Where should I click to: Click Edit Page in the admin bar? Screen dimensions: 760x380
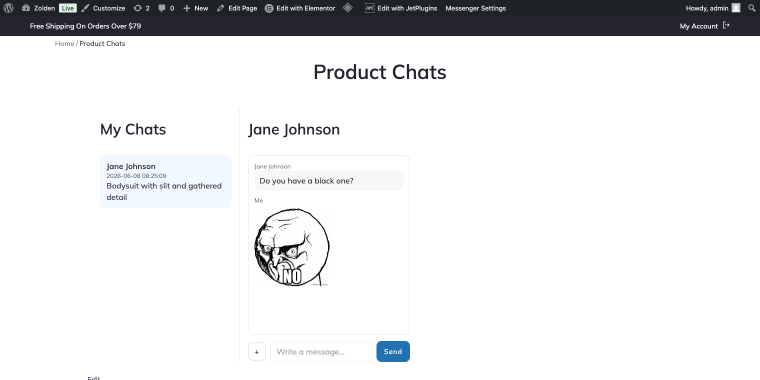point(237,8)
